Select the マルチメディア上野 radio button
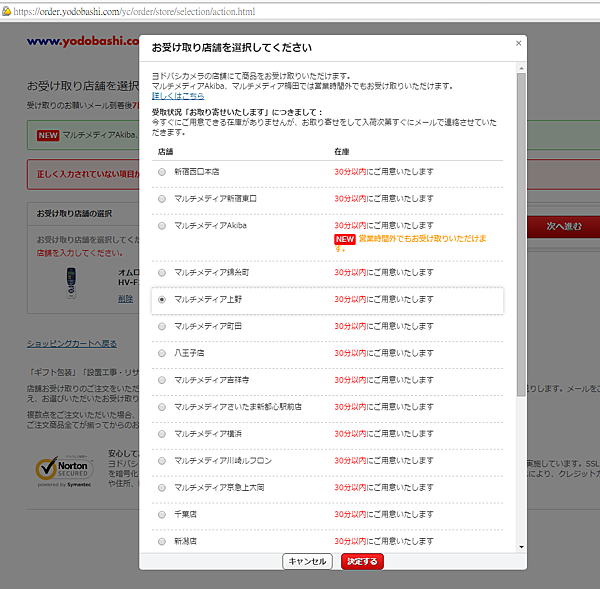 tap(162, 300)
